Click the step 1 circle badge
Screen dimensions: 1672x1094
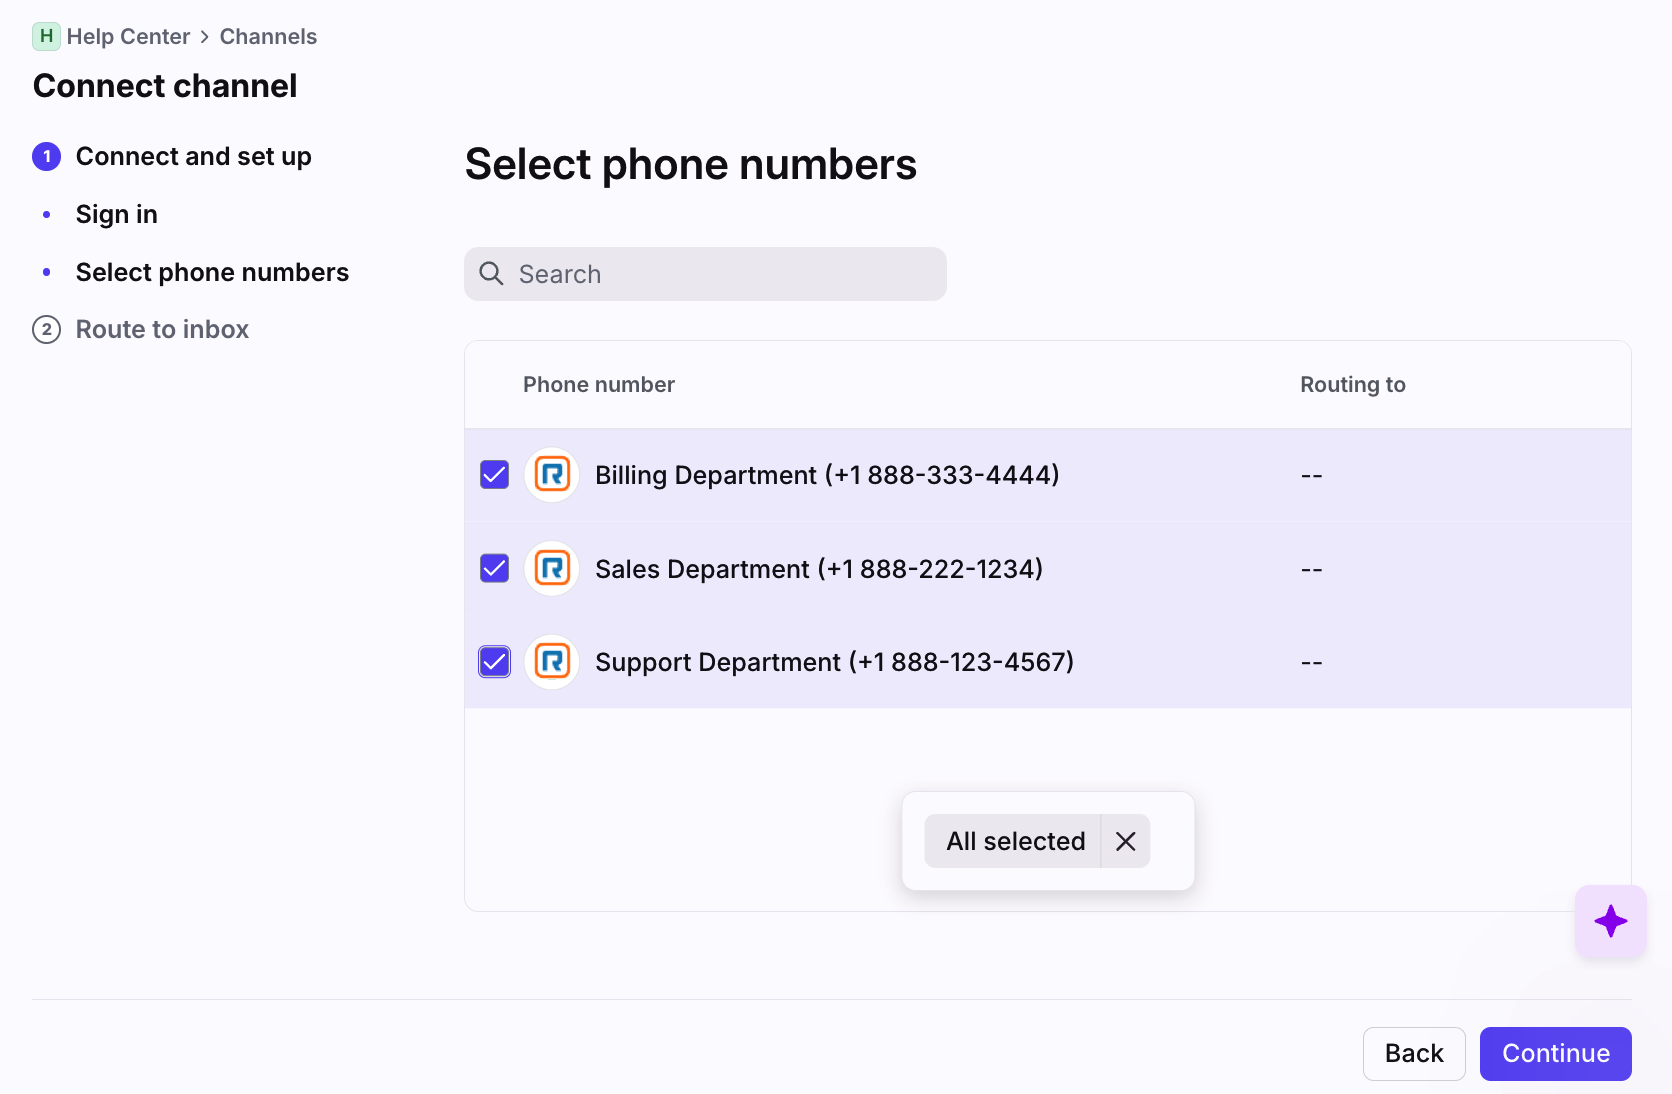[46, 157]
